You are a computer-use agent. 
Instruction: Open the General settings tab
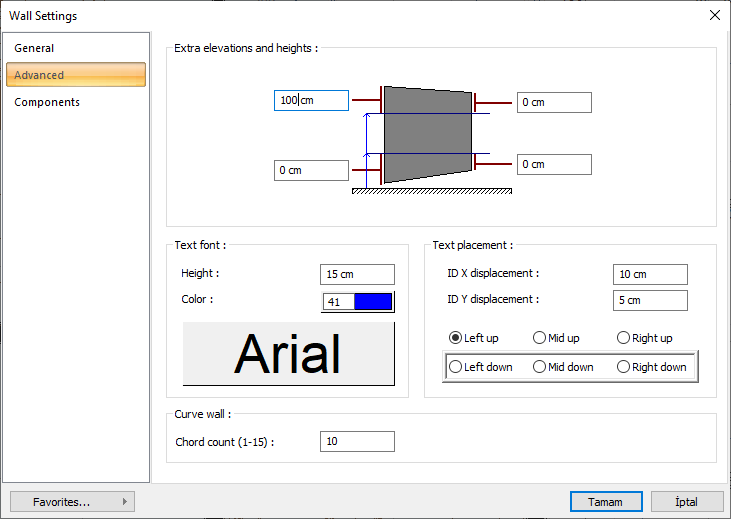click(34, 48)
